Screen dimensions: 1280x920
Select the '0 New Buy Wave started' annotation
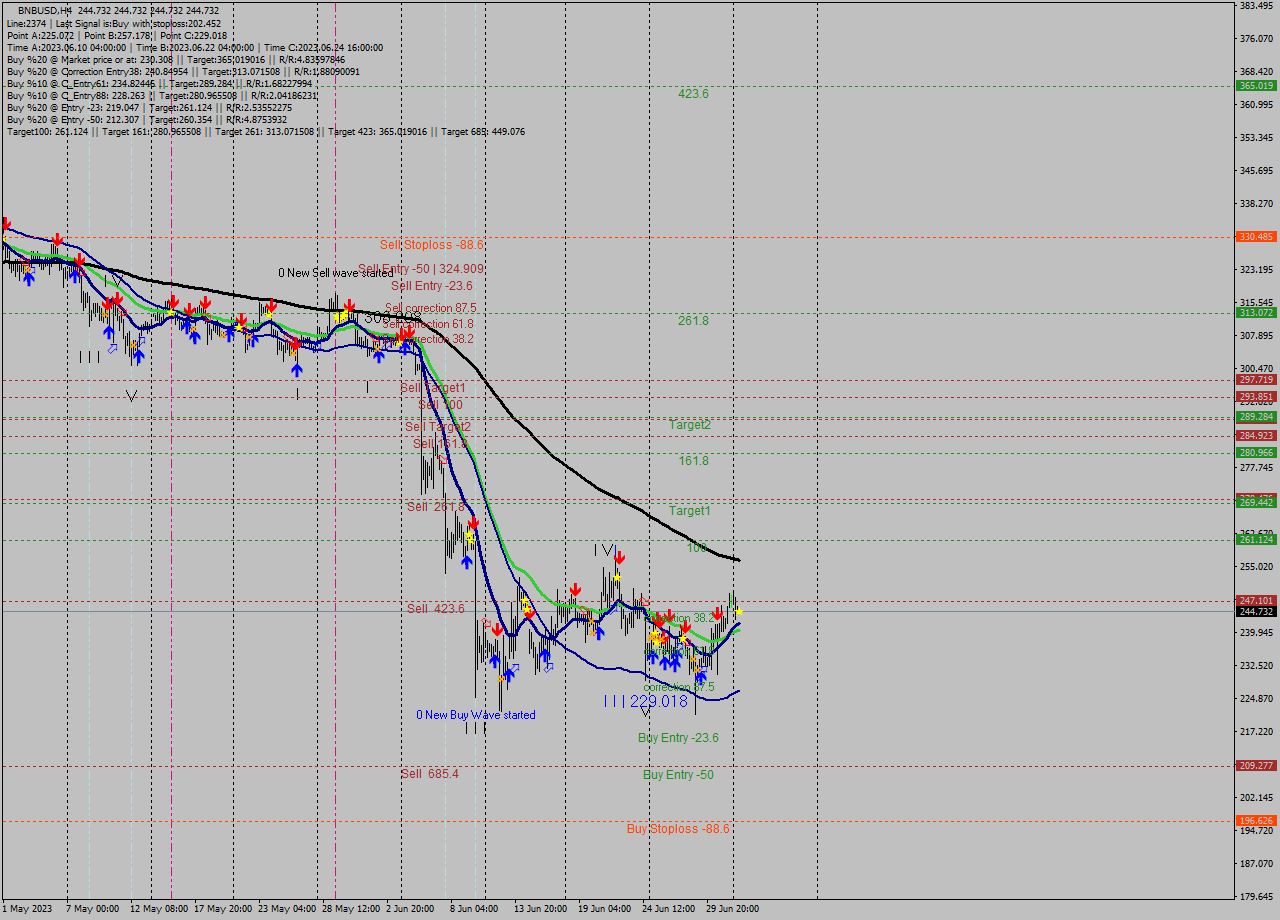(x=476, y=715)
